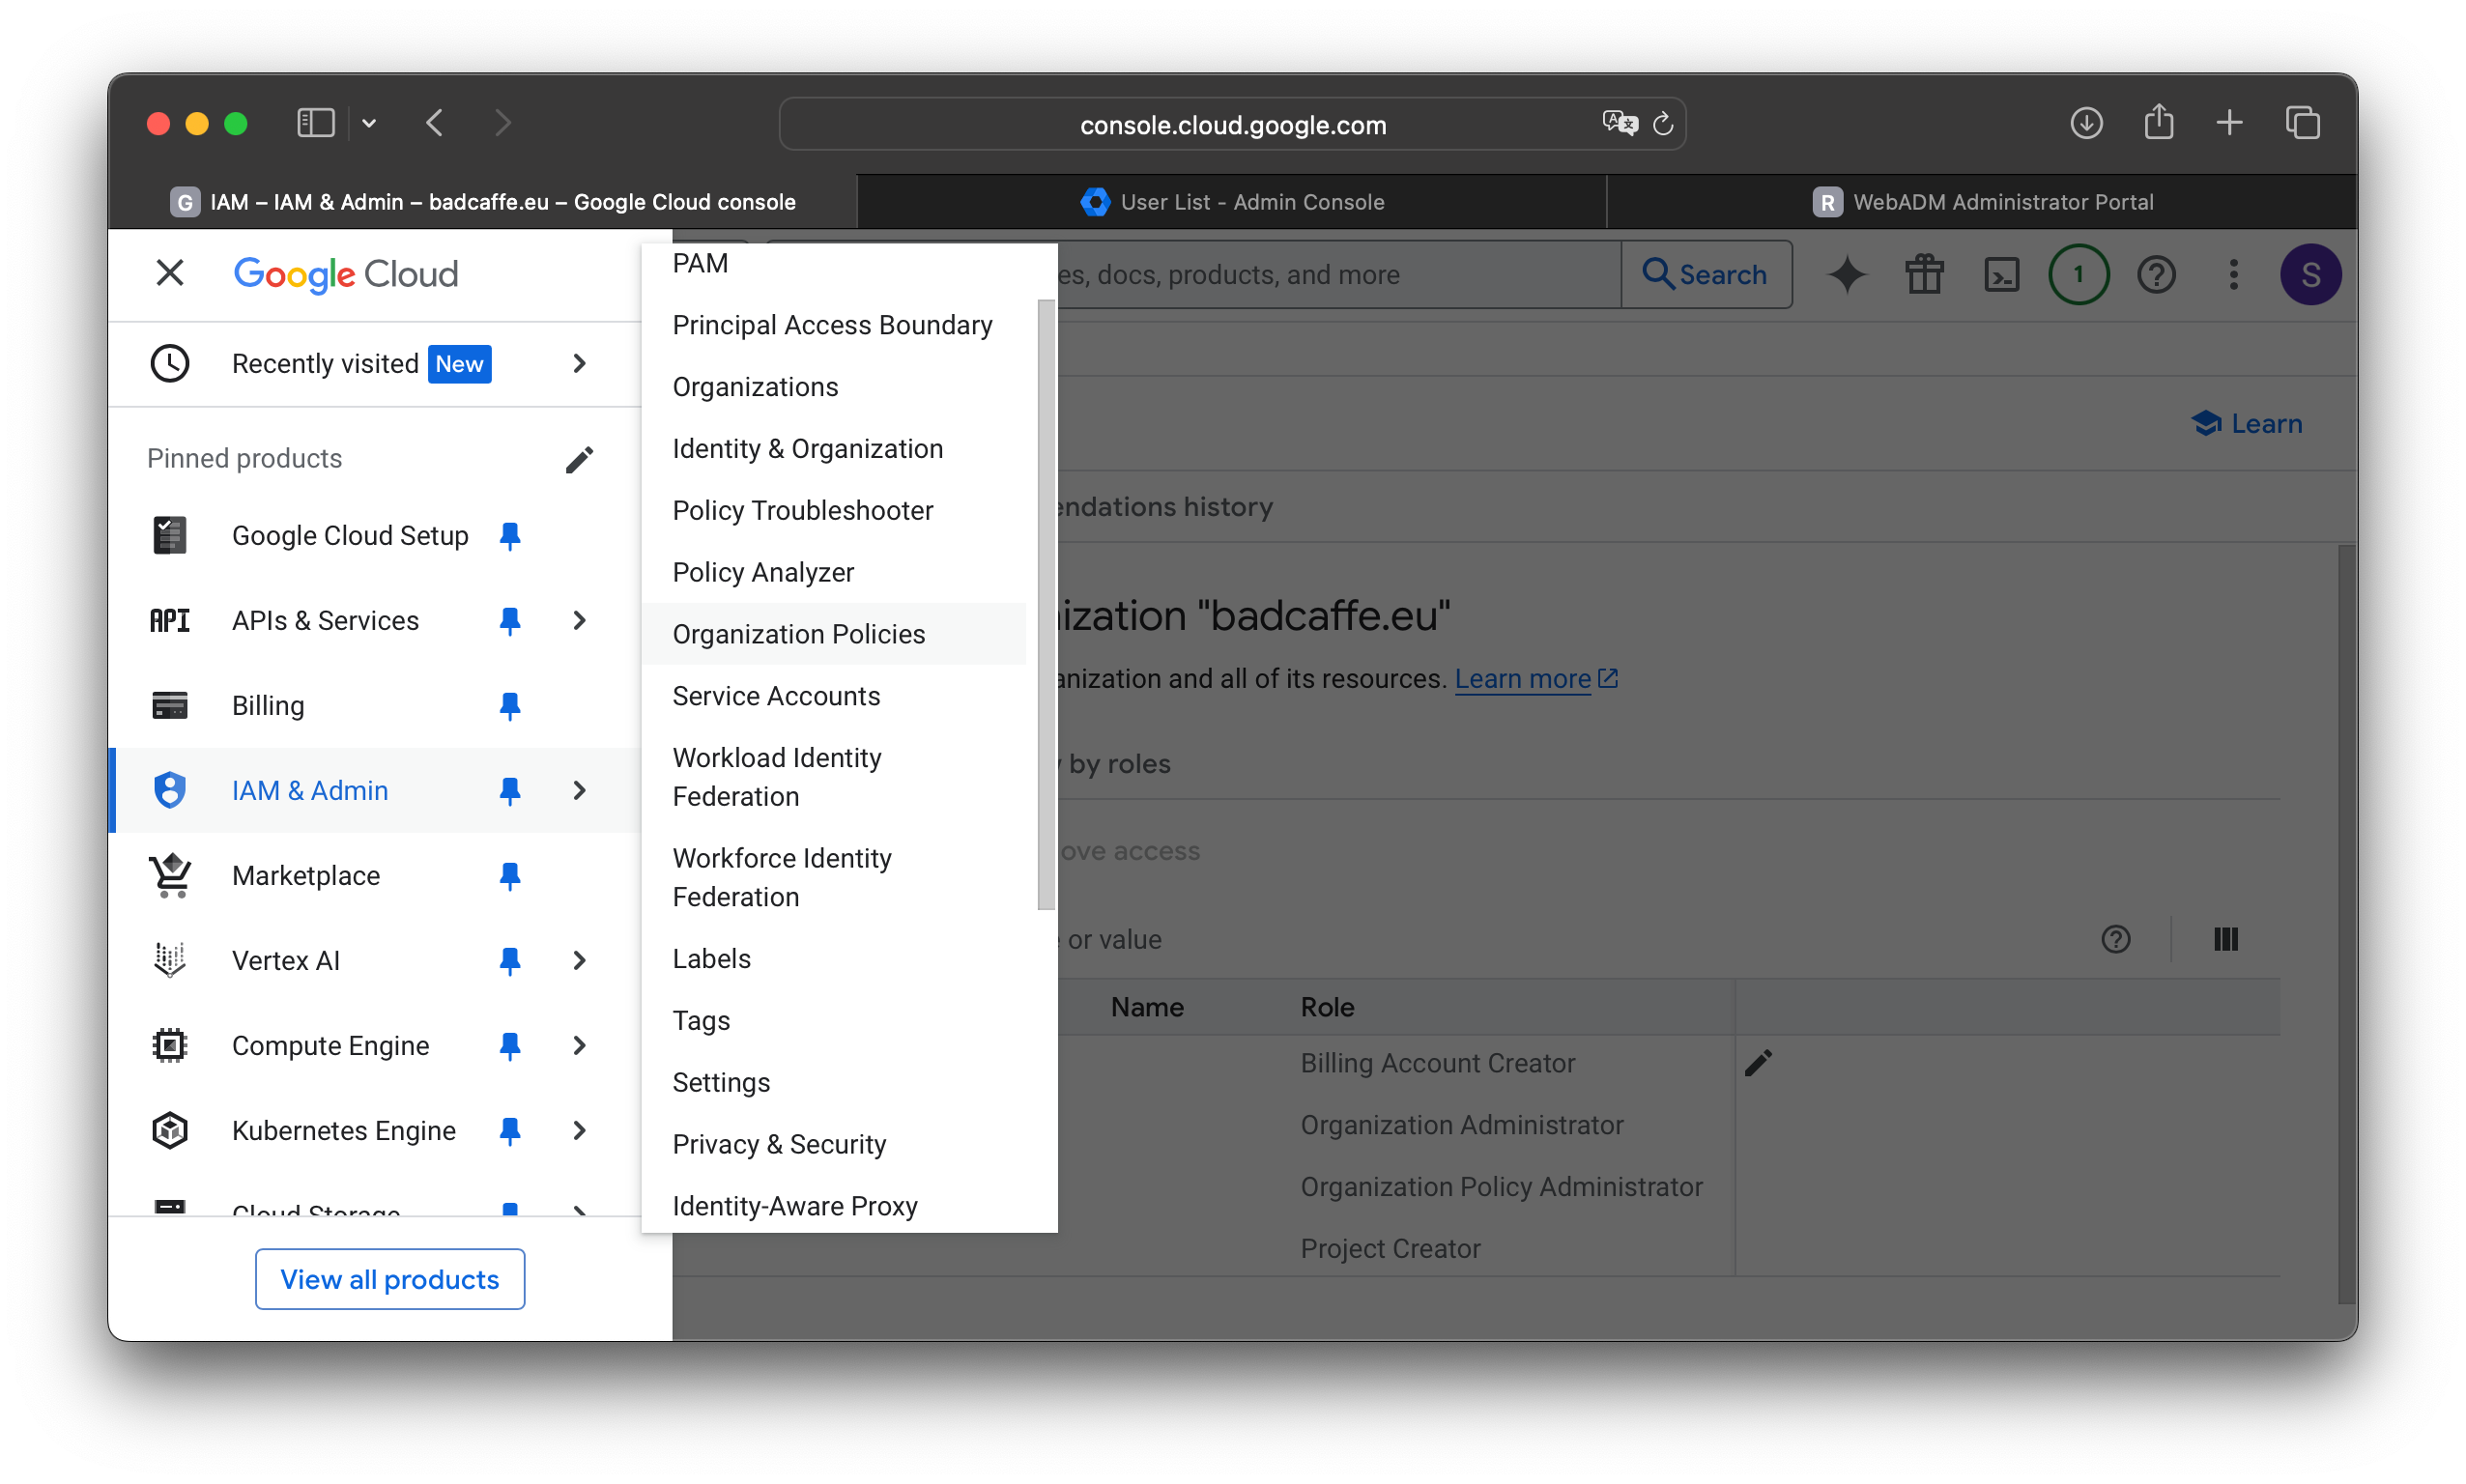Viewport: 2466px width, 1484px height.
Task: Click the Safari address bar
Action: [1232, 124]
